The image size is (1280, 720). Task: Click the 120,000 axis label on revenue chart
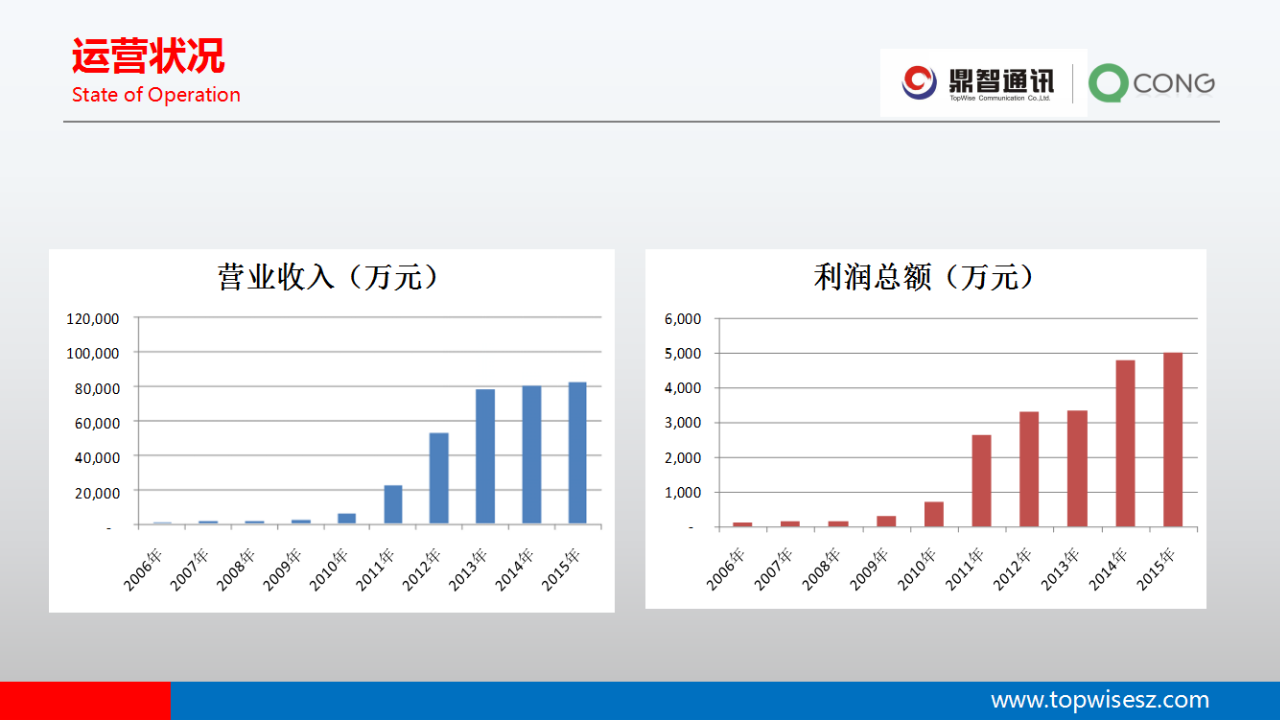tap(93, 318)
